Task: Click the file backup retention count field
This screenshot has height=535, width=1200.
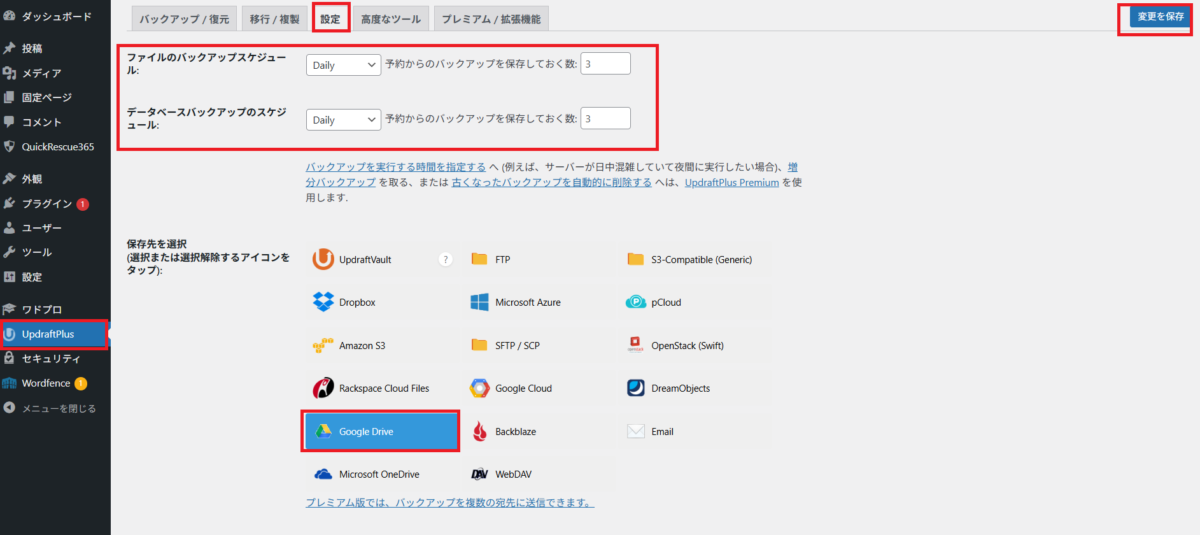Action: click(x=605, y=64)
